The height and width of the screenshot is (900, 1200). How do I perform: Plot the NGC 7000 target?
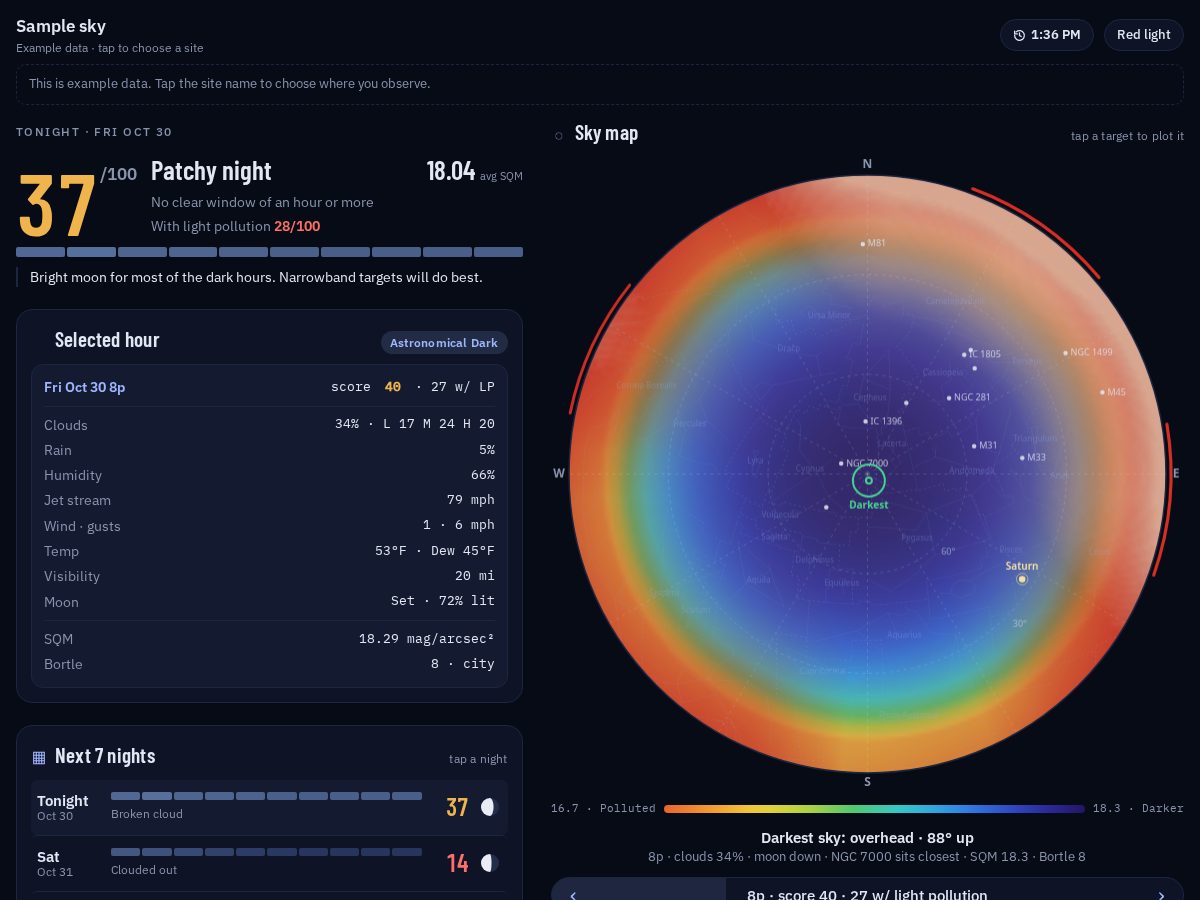(841, 463)
